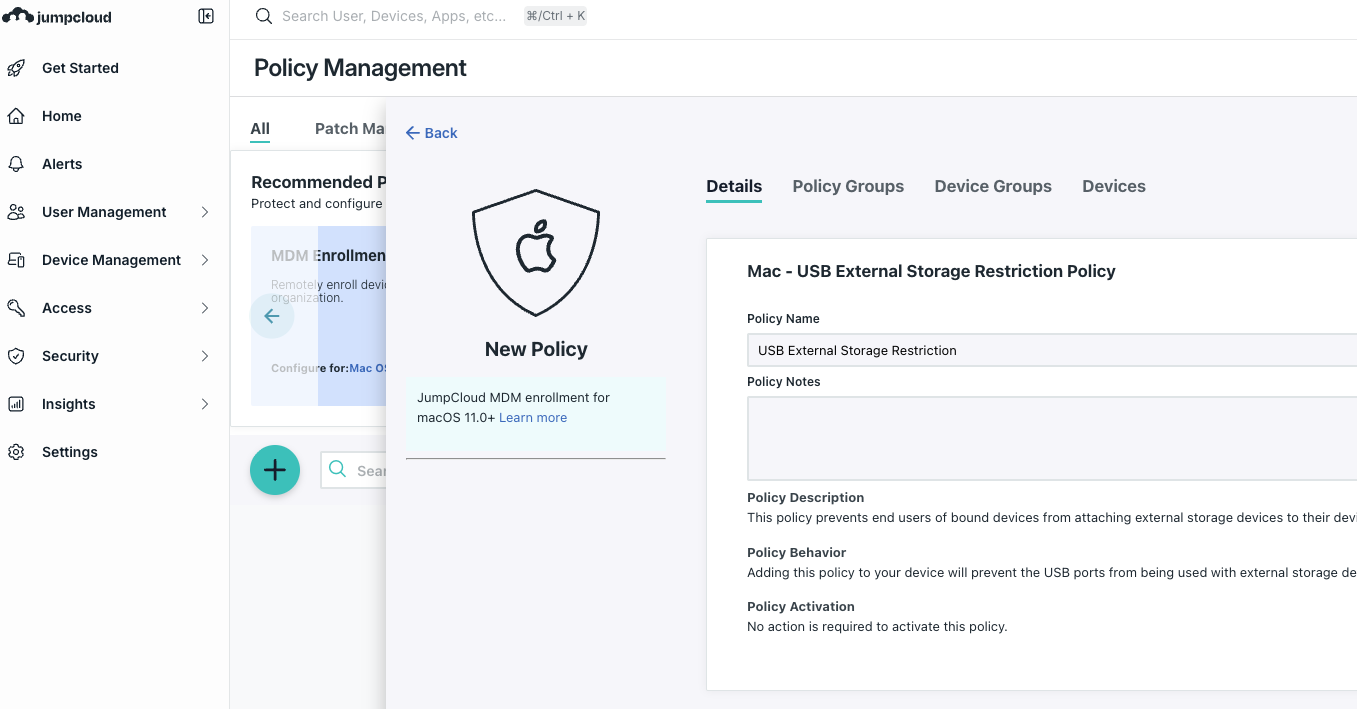Go back using the Back link

pos(432,133)
